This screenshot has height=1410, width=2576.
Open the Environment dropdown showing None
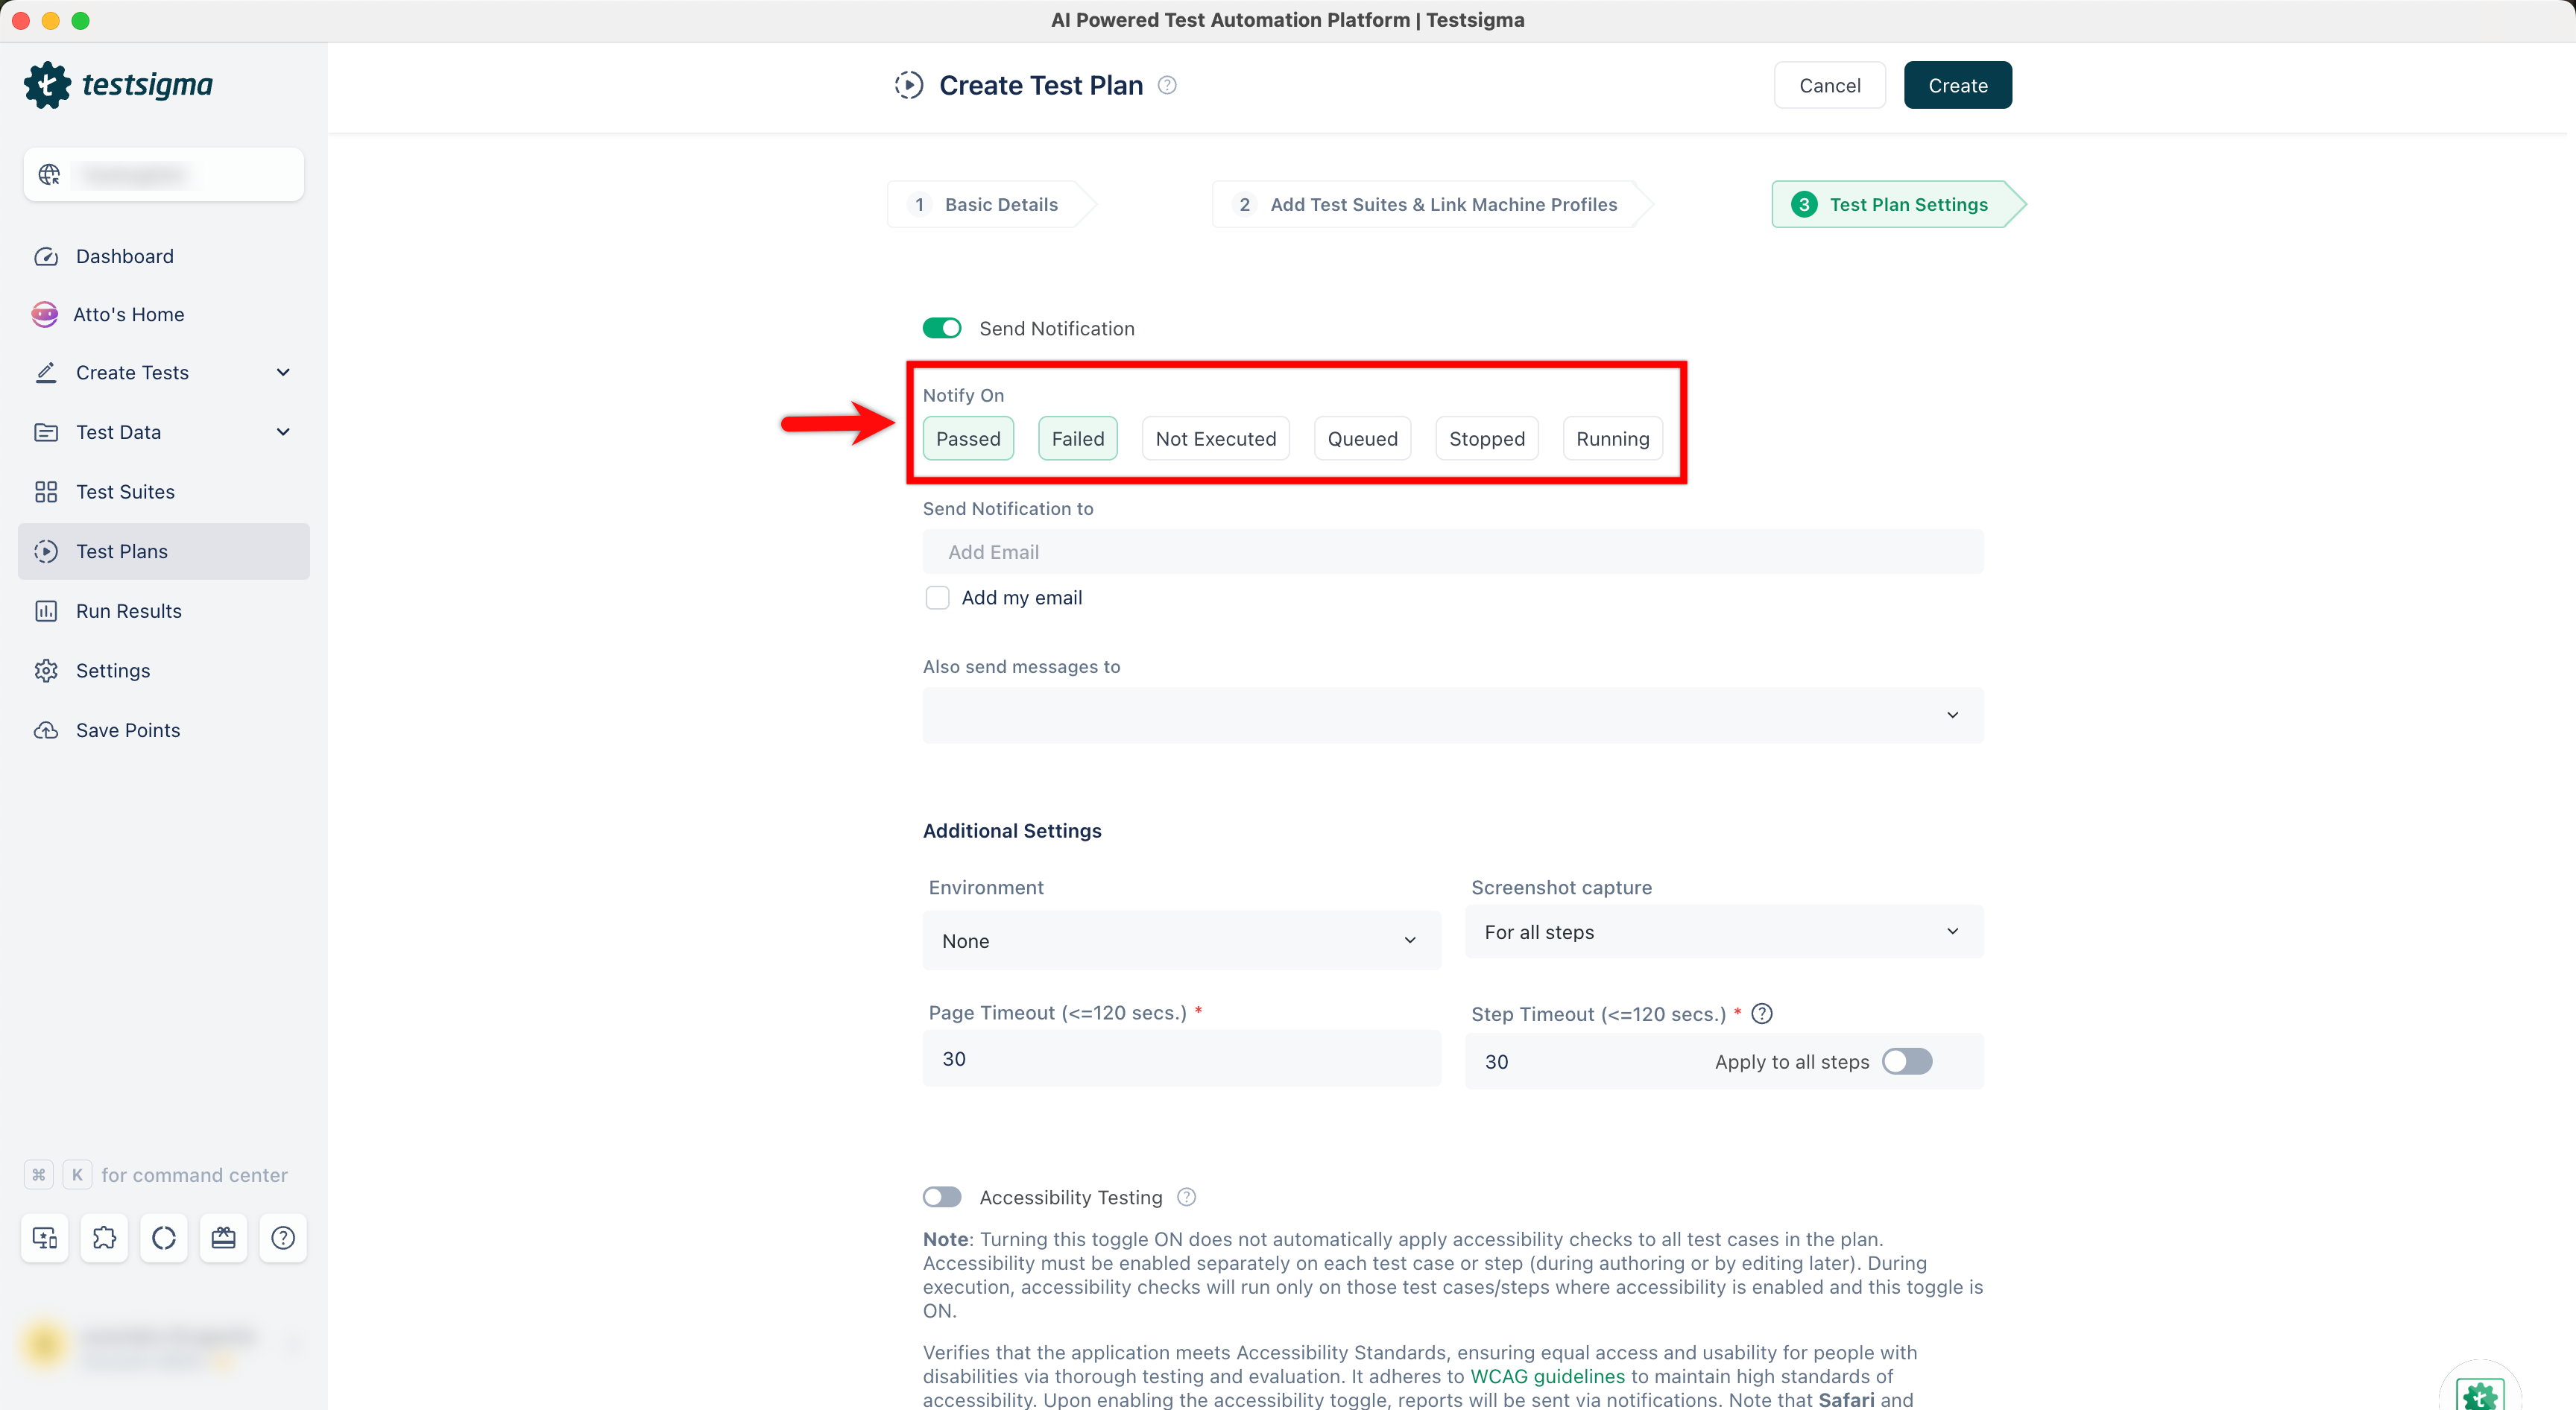click(x=1181, y=941)
